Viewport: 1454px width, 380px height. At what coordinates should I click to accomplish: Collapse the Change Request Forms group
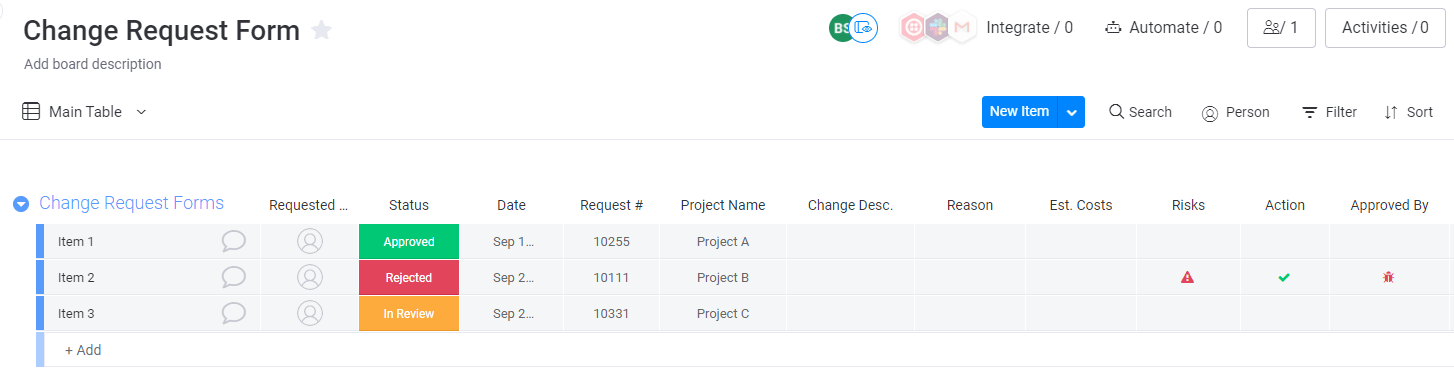point(21,204)
